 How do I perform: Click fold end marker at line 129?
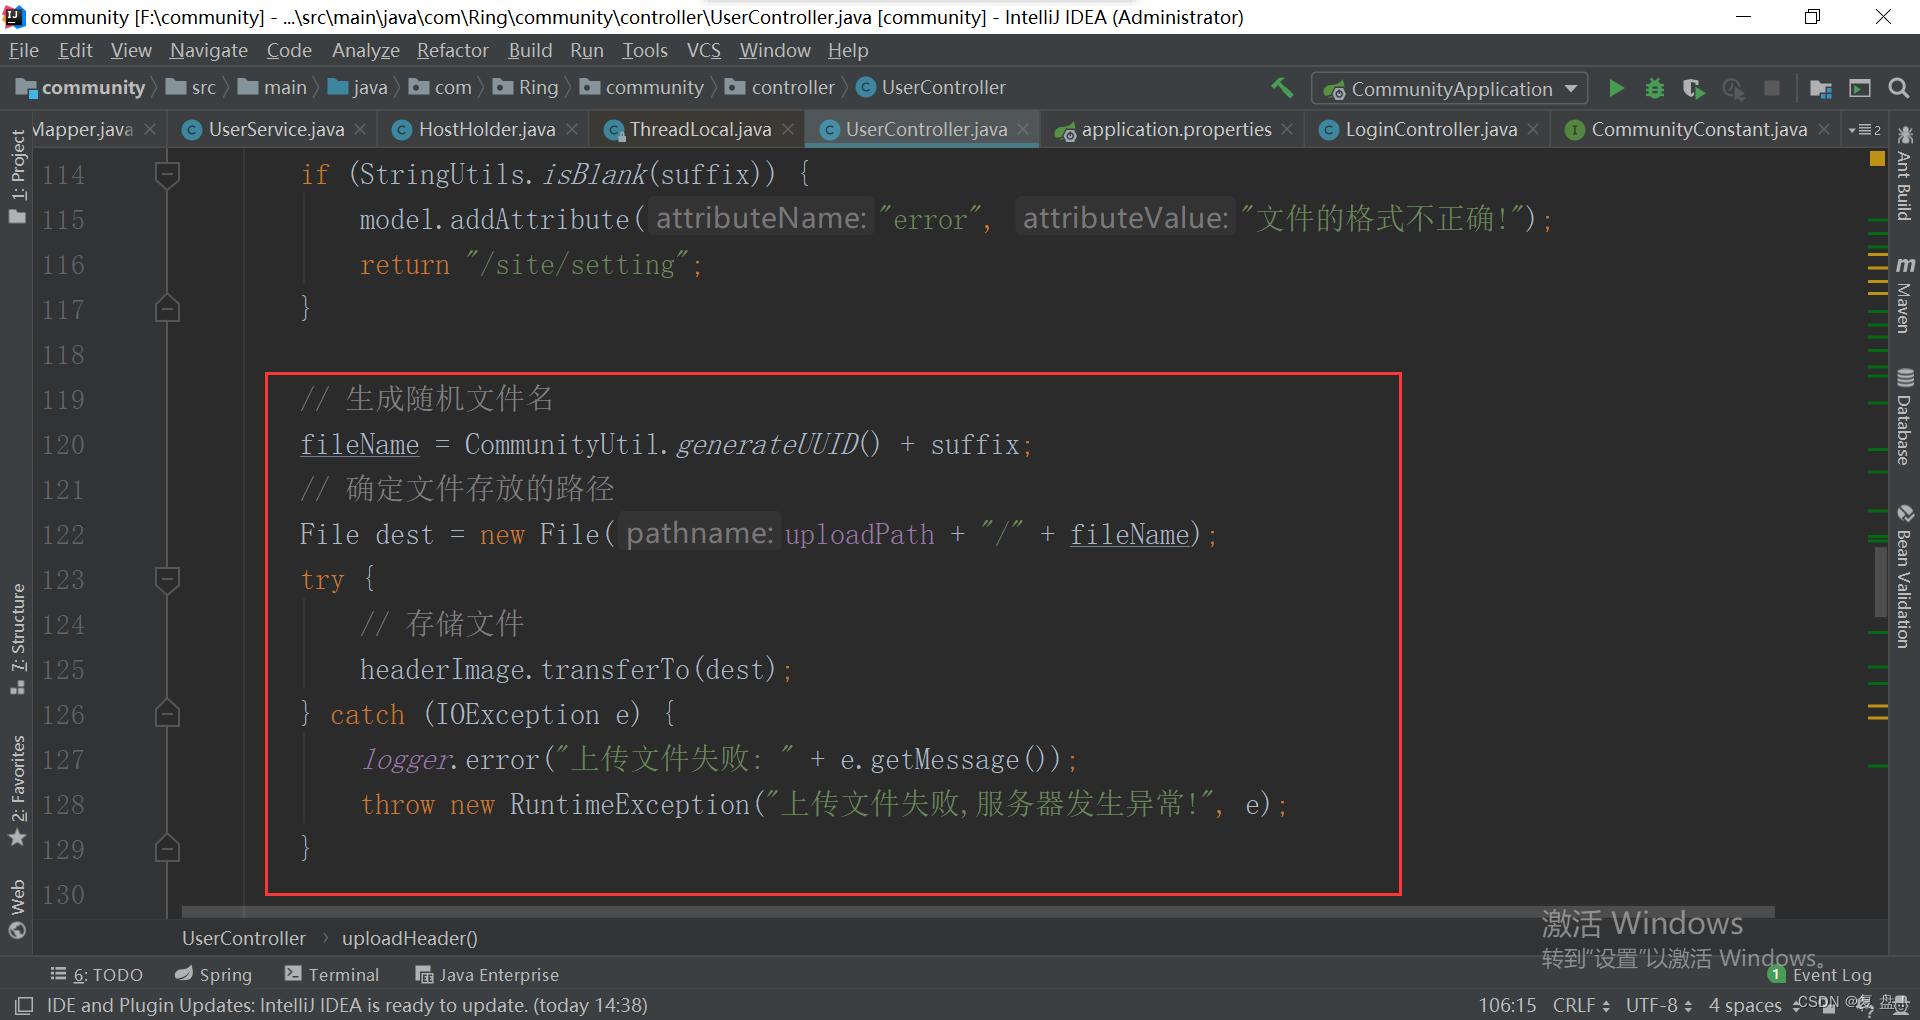[x=168, y=849]
